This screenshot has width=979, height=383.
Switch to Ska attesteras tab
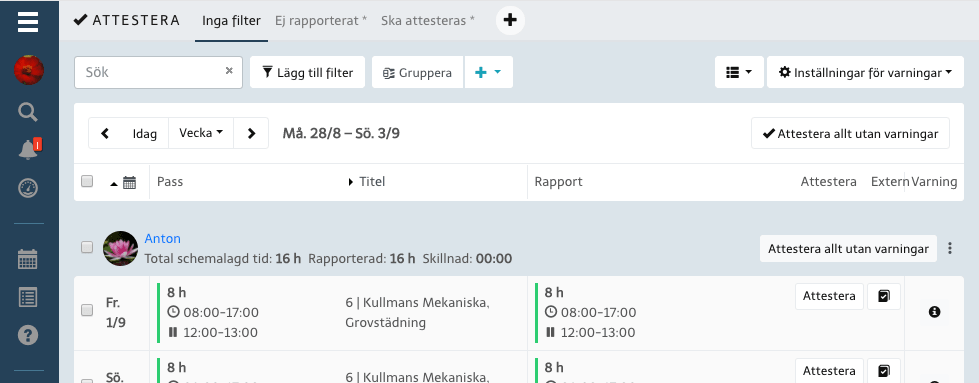coord(428,21)
